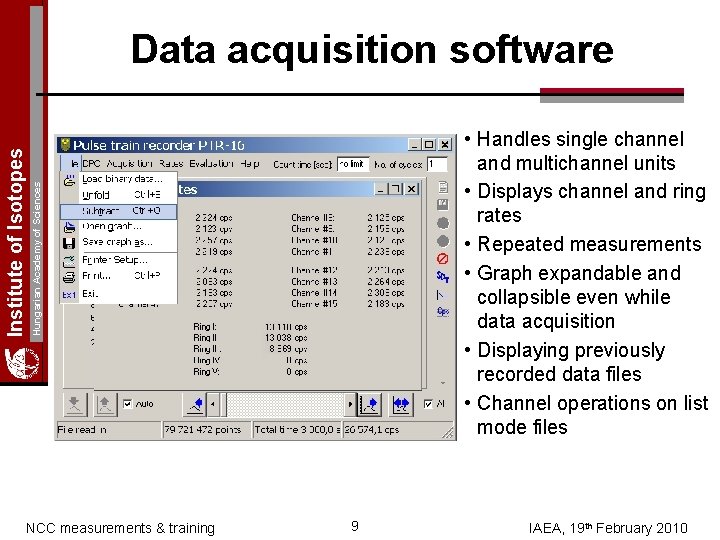Click the 'Total time 3 000,0 s' status text
Image resolution: width=720 pixels, height=540 pixels.
pyautogui.click(x=298, y=430)
